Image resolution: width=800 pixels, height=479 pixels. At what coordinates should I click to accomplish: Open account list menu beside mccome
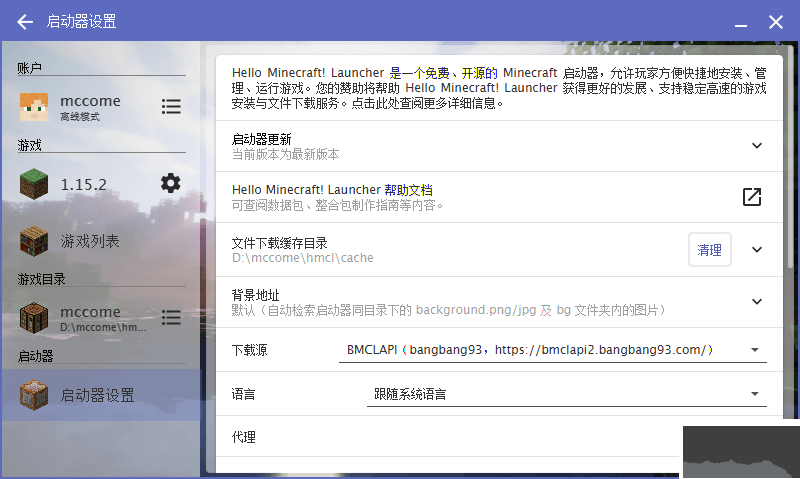[171, 107]
